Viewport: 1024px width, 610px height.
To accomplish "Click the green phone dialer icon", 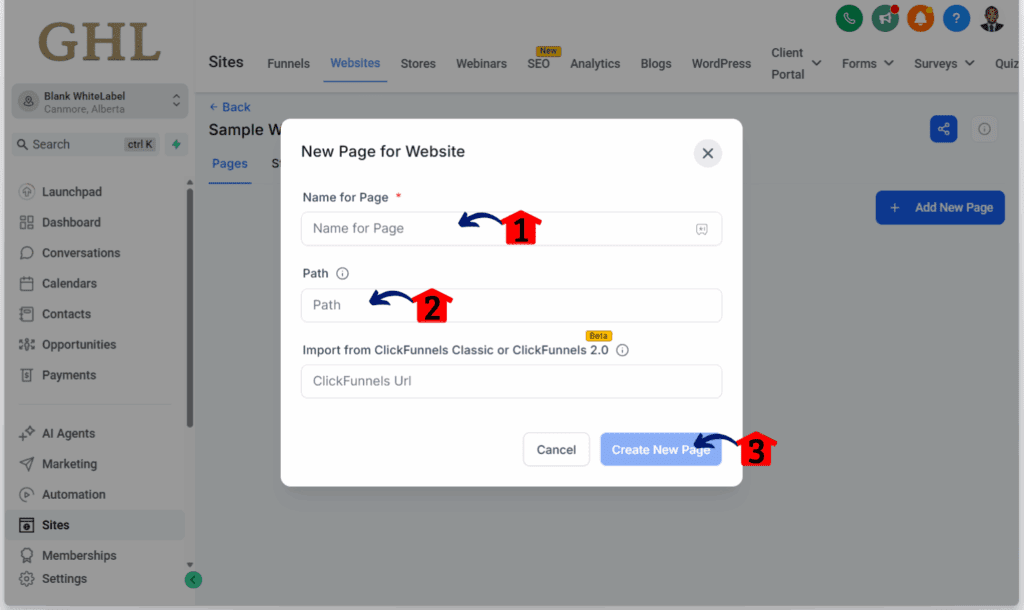I will 849,18.
